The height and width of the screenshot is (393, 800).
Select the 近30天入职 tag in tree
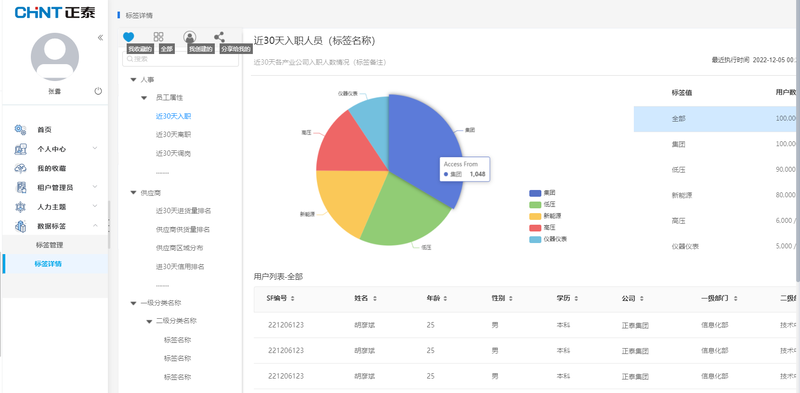(x=173, y=116)
